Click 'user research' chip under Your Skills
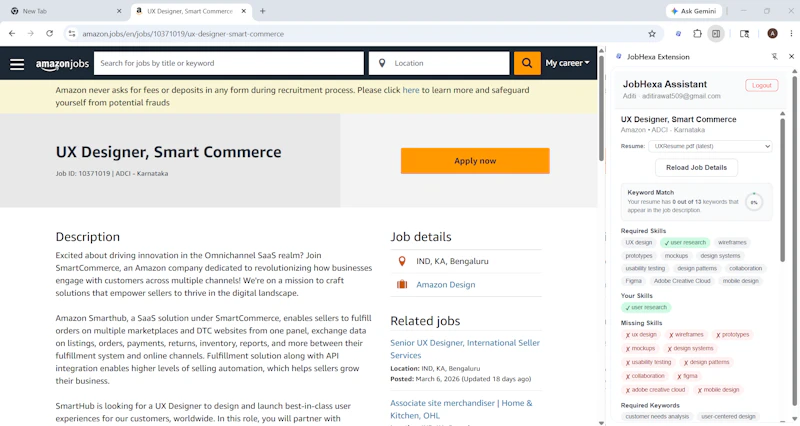 (x=646, y=307)
